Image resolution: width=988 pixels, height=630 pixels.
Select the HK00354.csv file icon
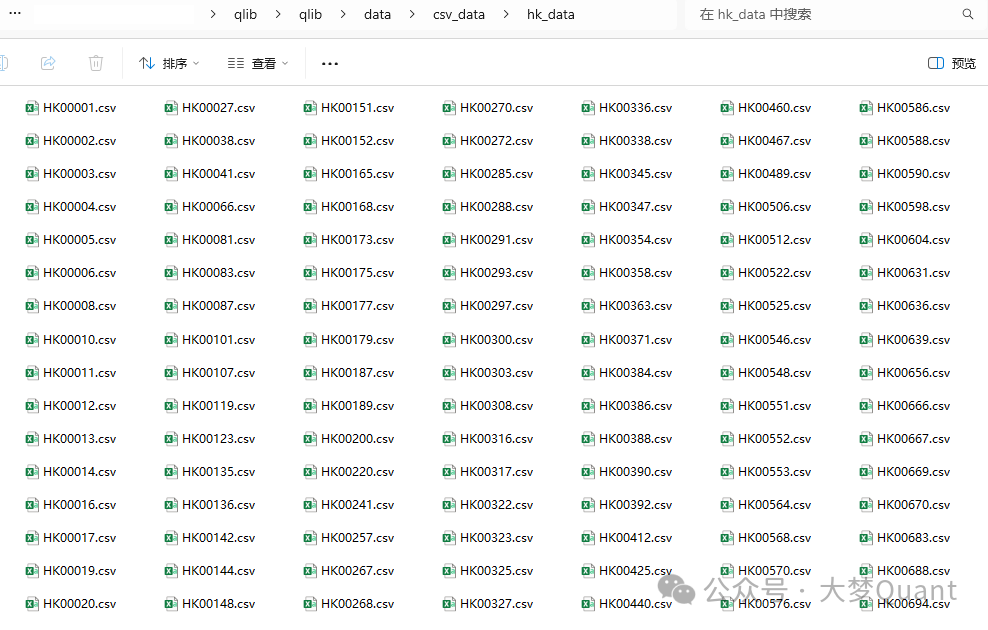pos(588,240)
